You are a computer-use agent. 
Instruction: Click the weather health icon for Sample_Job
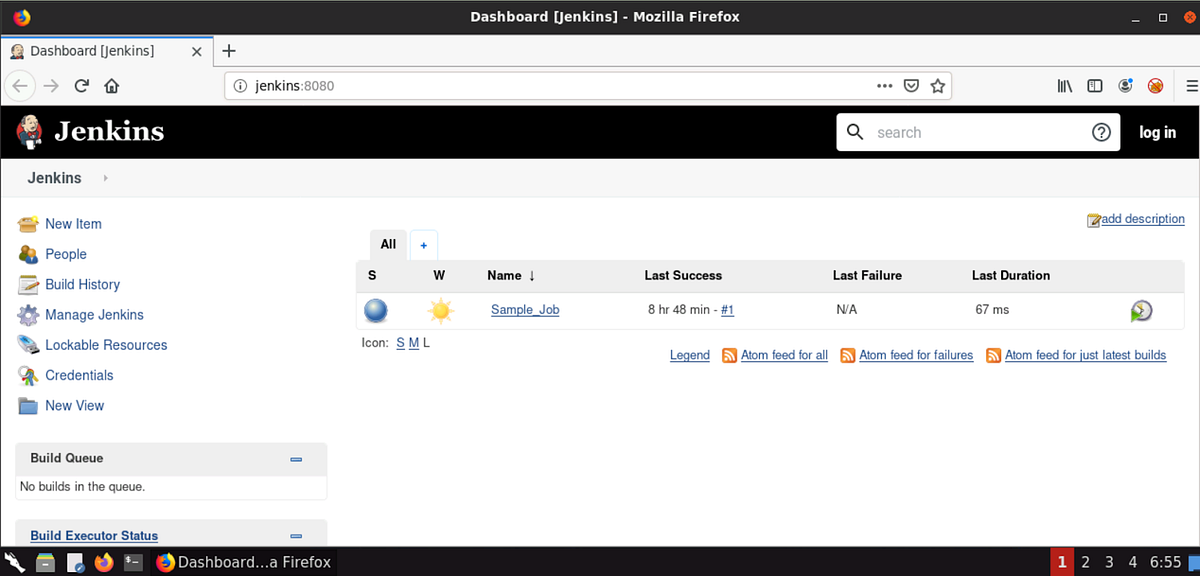[441, 310]
